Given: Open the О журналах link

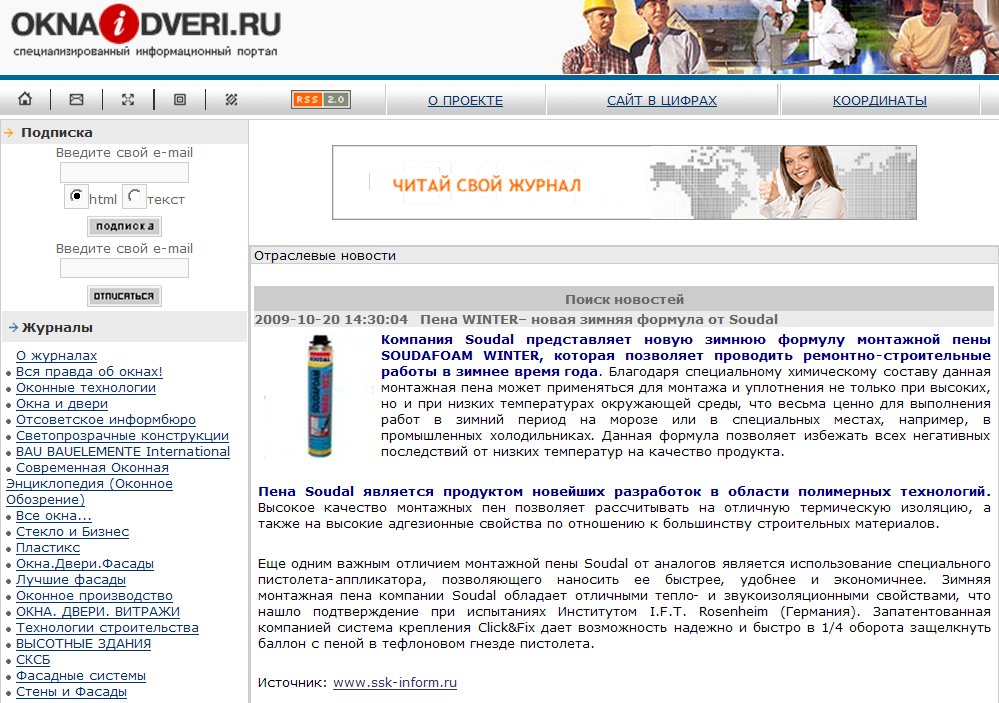Looking at the screenshot, I should tap(57, 356).
